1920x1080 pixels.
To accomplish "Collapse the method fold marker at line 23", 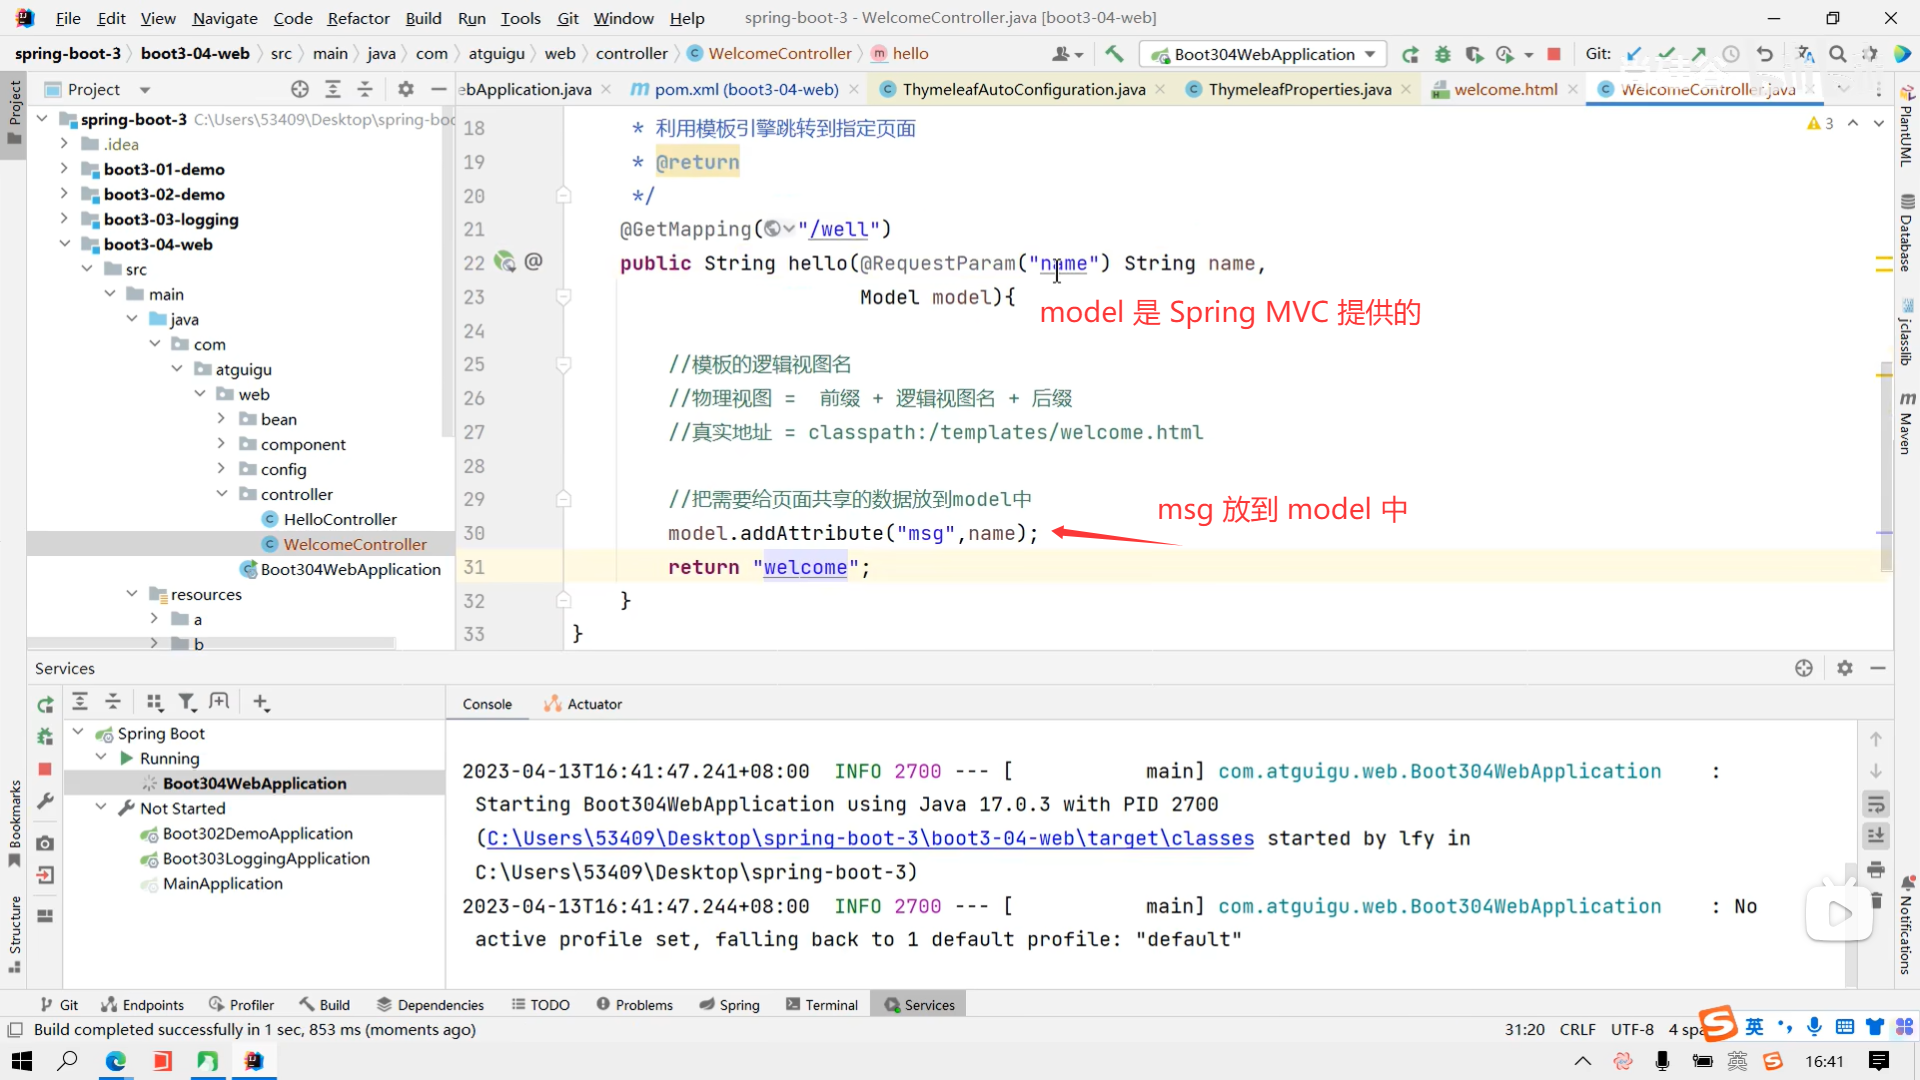I will [x=564, y=297].
